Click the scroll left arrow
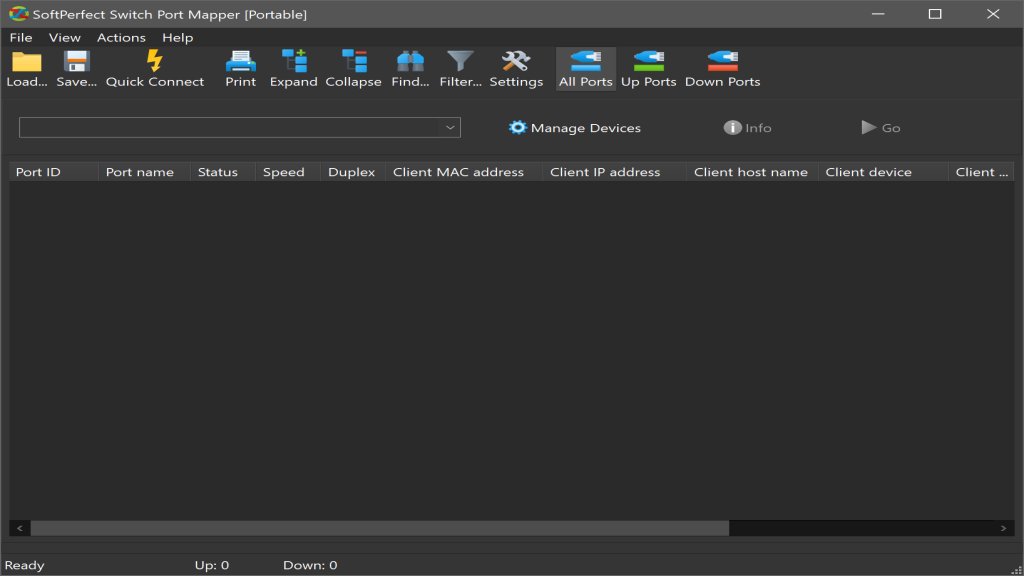Viewport: 1024px width, 576px height. pyautogui.click(x=20, y=528)
